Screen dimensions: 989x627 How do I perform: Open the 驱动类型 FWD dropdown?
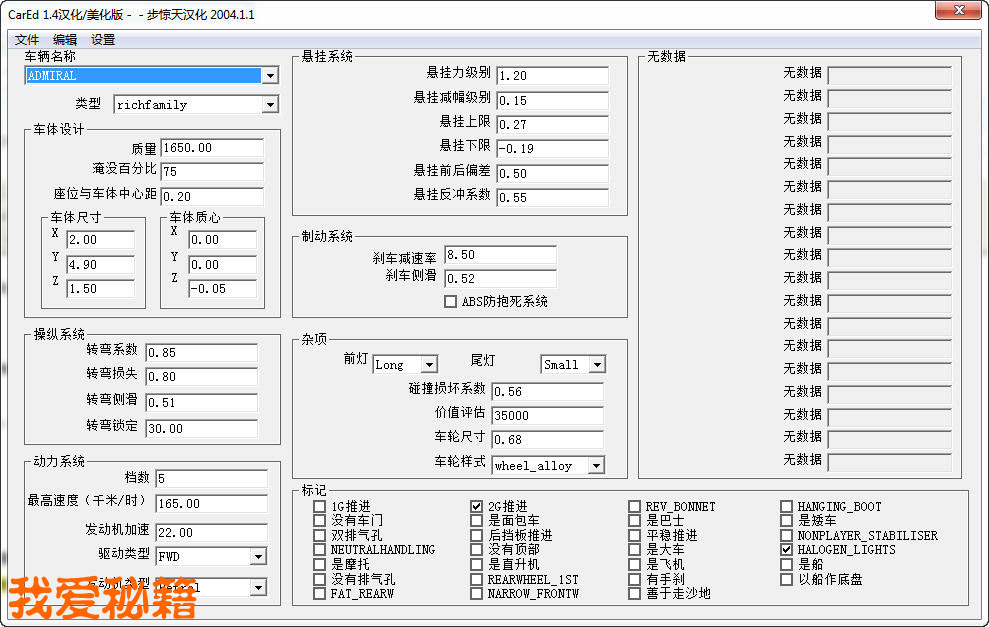[x=258, y=556]
